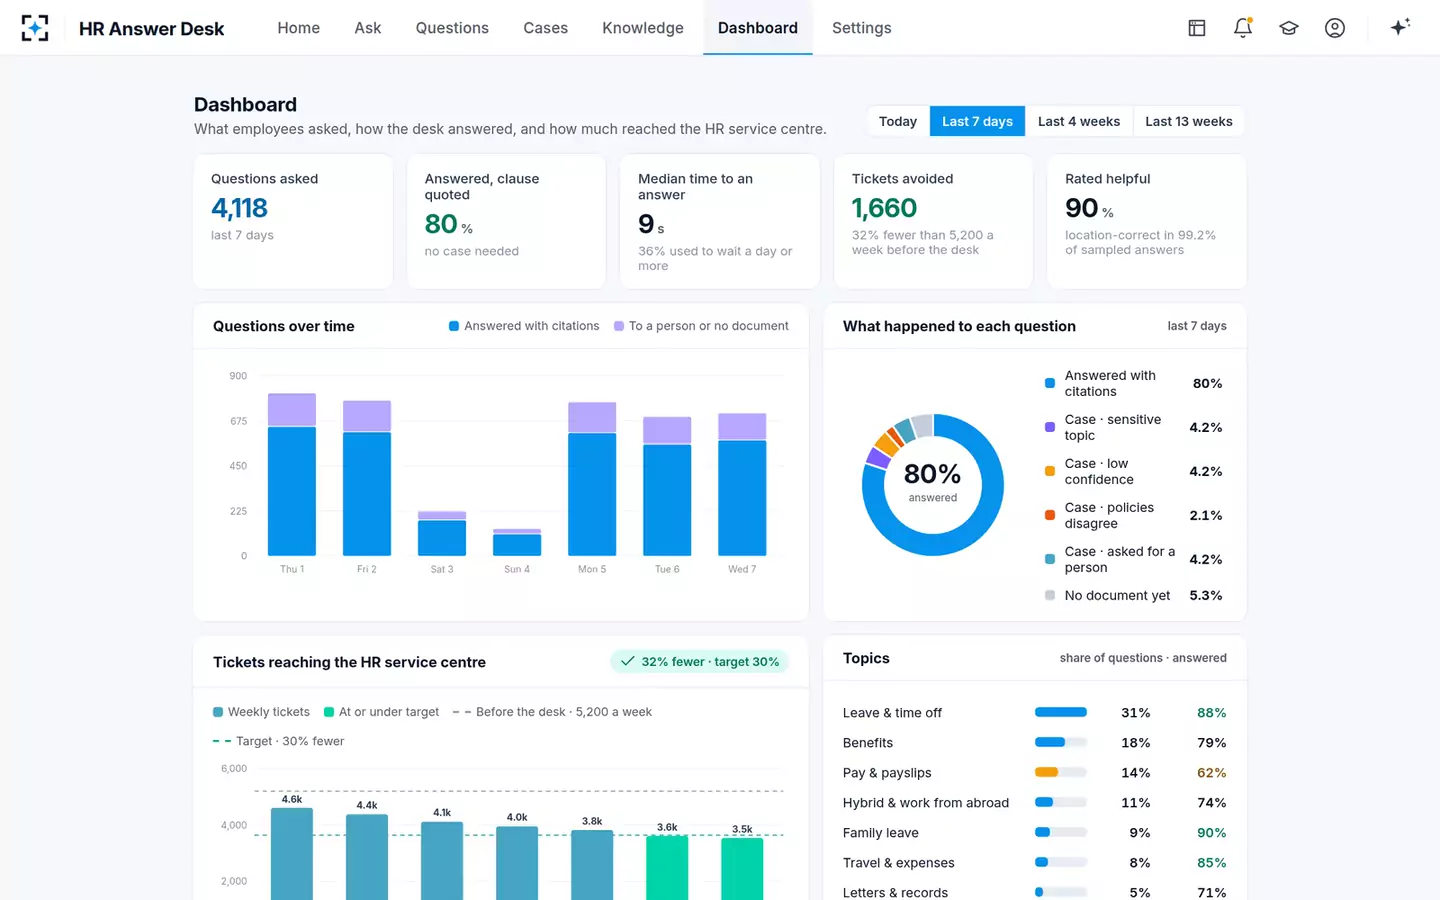Toggle 'Before the desk · 5,200 a week' legend
Screen dimensions: 1440x900
coord(552,712)
